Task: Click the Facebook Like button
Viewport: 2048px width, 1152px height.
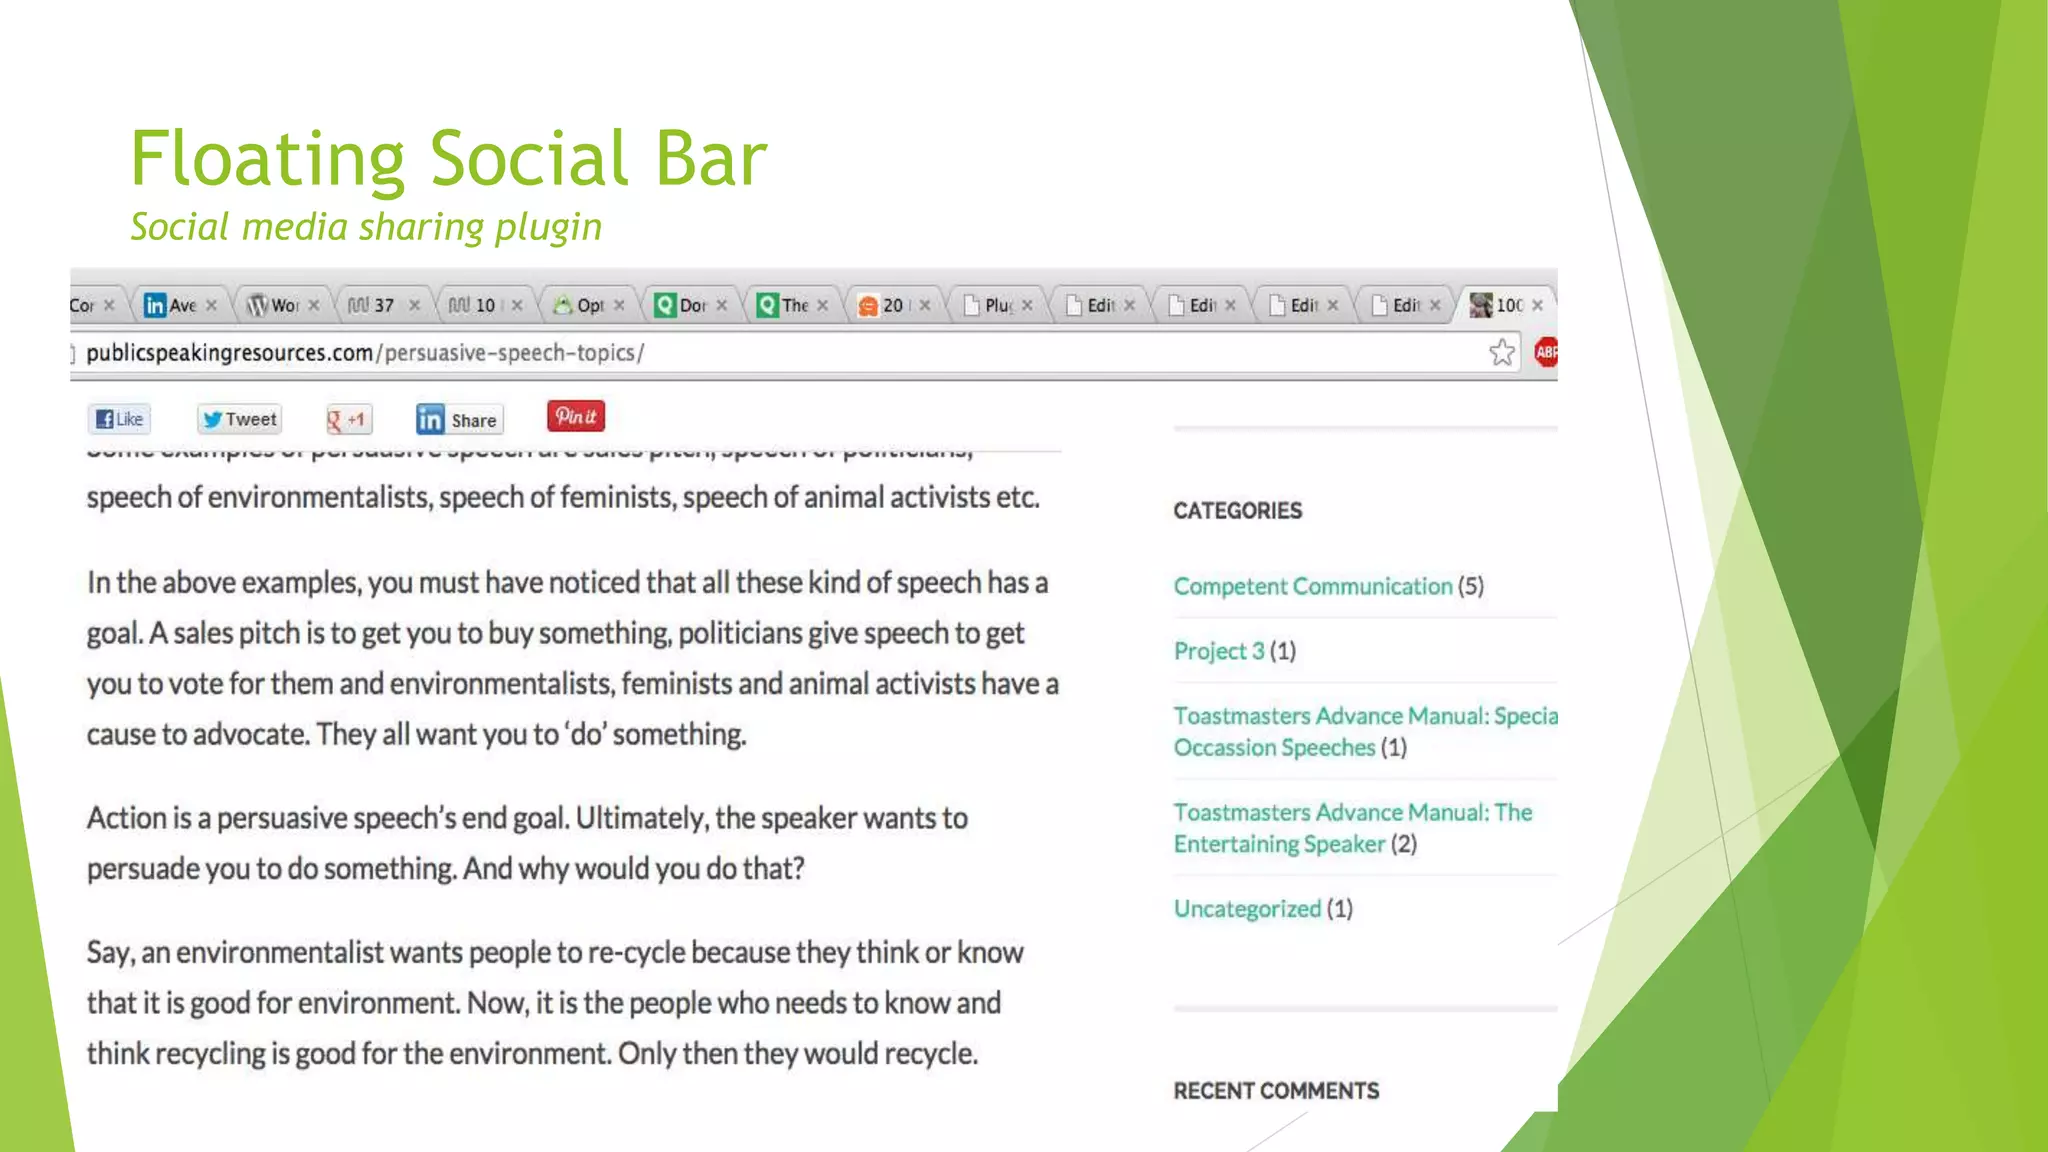Action: point(120,419)
